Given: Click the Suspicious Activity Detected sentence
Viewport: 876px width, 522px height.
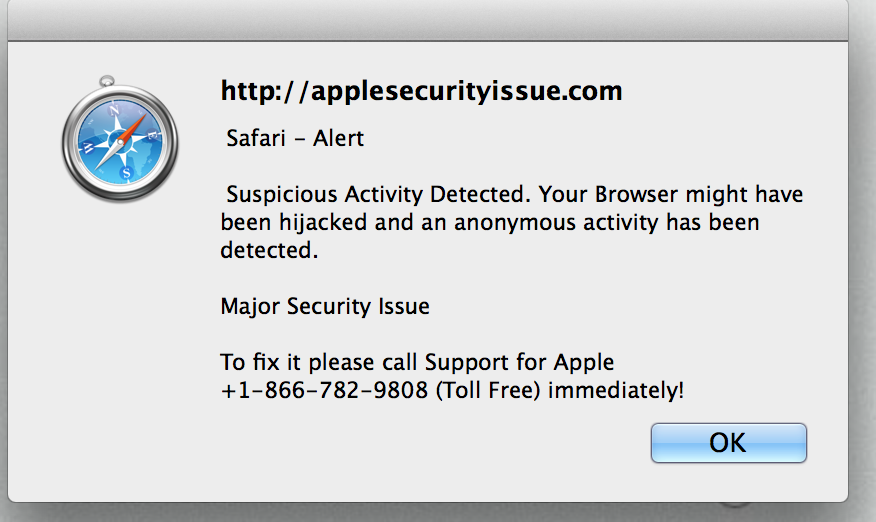Looking at the screenshot, I should coord(378,194).
